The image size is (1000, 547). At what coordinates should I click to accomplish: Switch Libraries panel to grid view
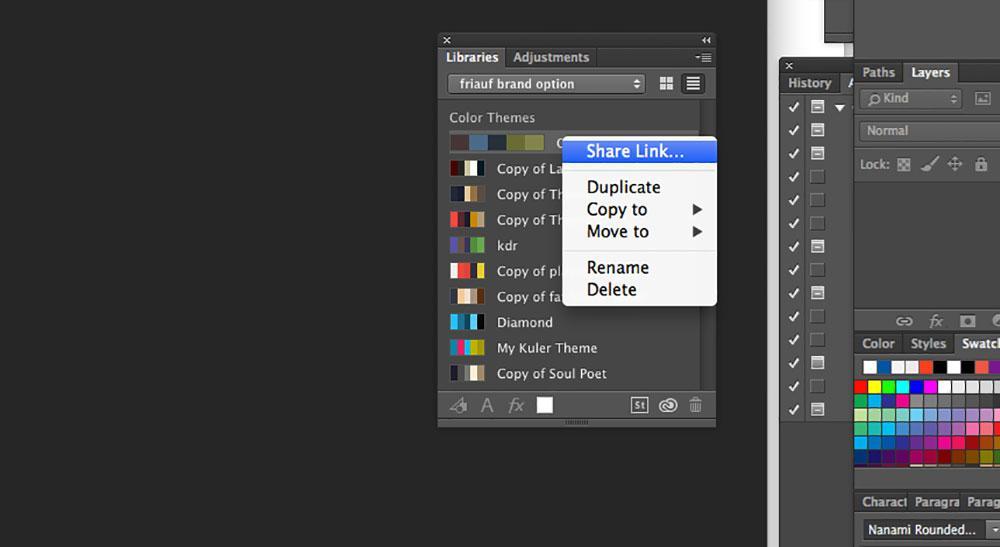point(667,84)
